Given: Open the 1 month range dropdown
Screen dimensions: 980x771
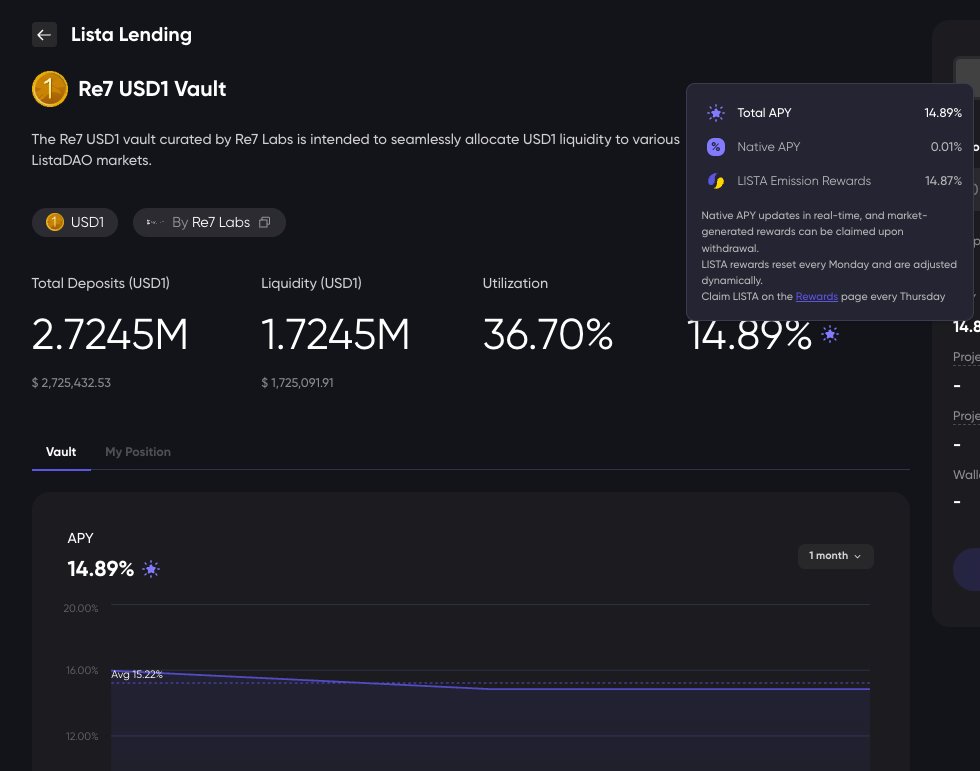Looking at the screenshot, I should coord(835,556).
